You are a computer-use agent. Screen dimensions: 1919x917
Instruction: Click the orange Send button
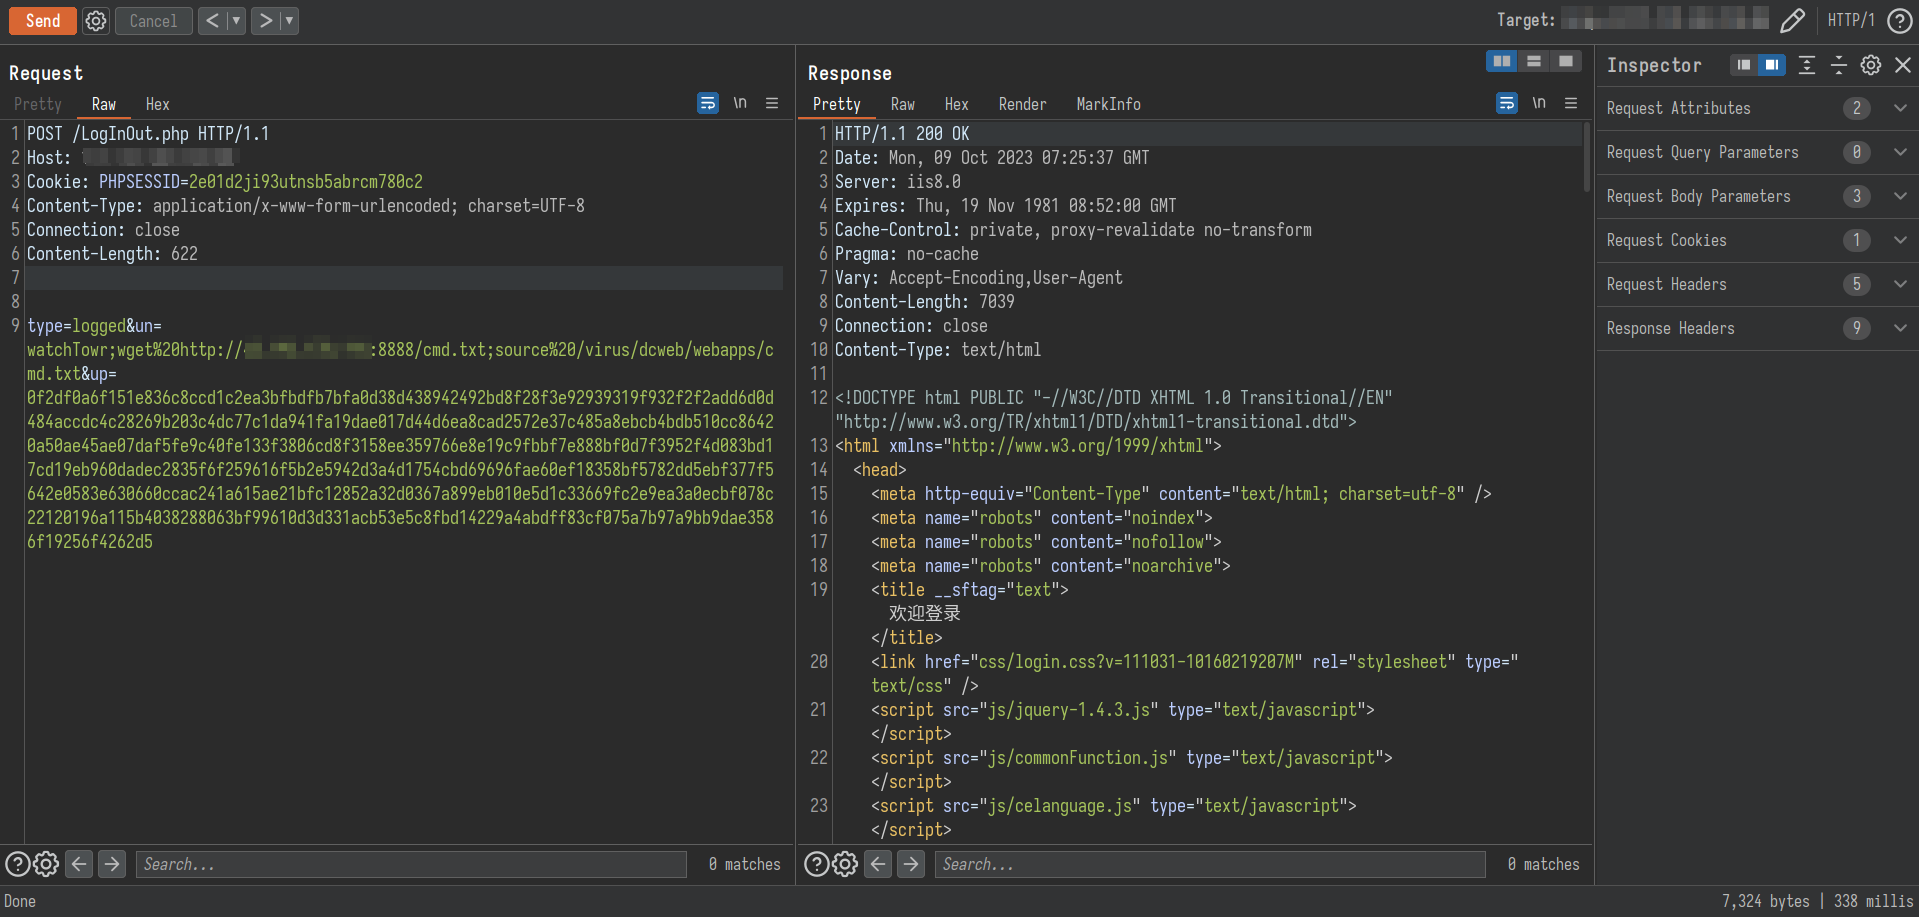point(43,21)
